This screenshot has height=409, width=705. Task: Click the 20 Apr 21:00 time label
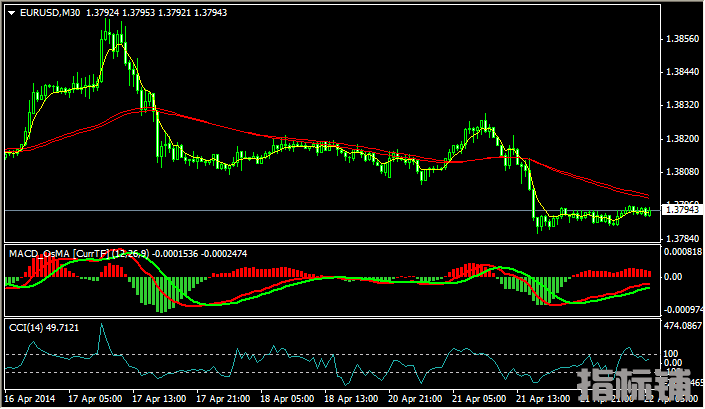click(414, 399)
